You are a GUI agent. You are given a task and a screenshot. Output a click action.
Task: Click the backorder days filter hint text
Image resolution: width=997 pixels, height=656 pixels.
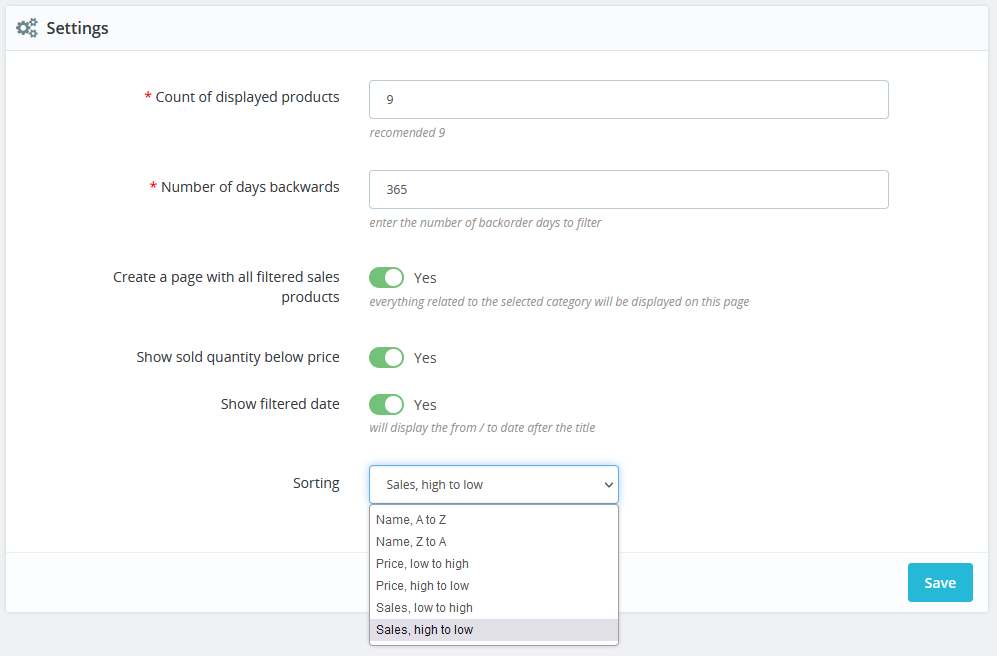tap(484, 222)
